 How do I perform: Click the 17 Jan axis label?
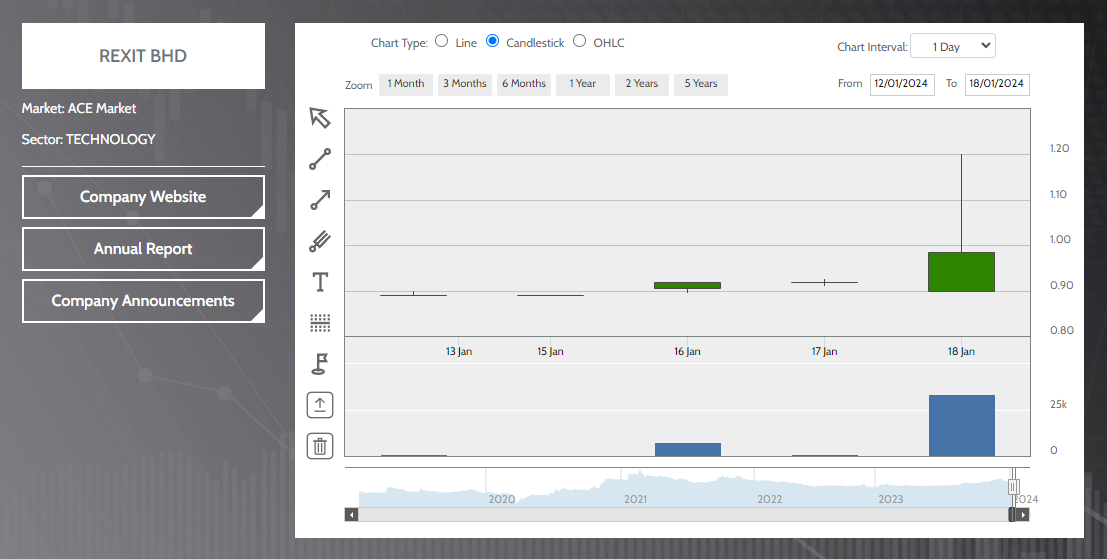tap(825, 351)
